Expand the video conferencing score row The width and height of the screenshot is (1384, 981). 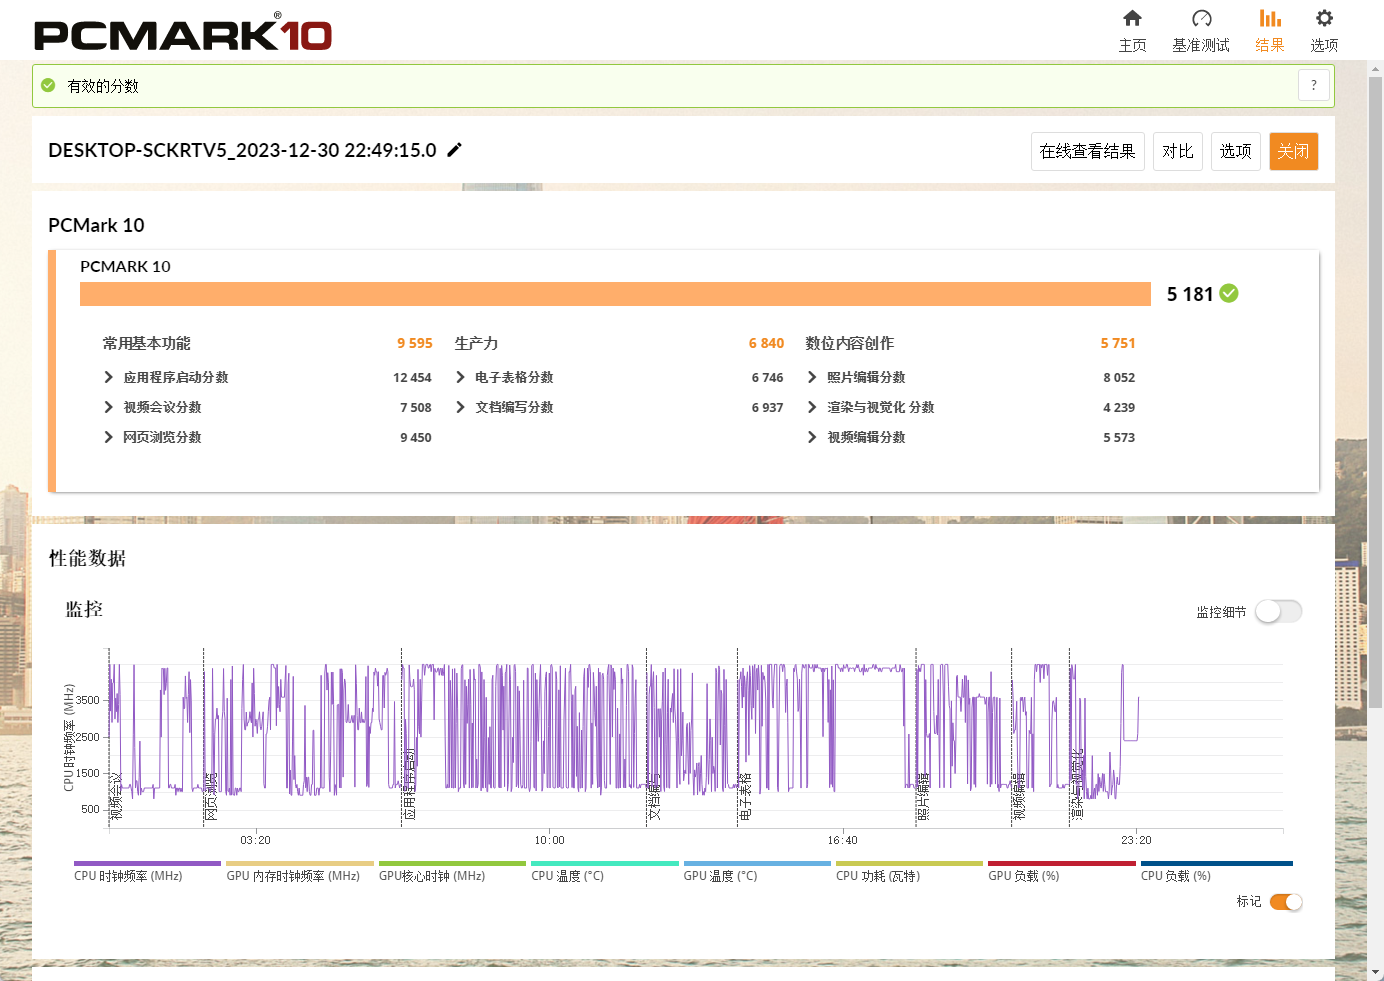pos(109,407)
